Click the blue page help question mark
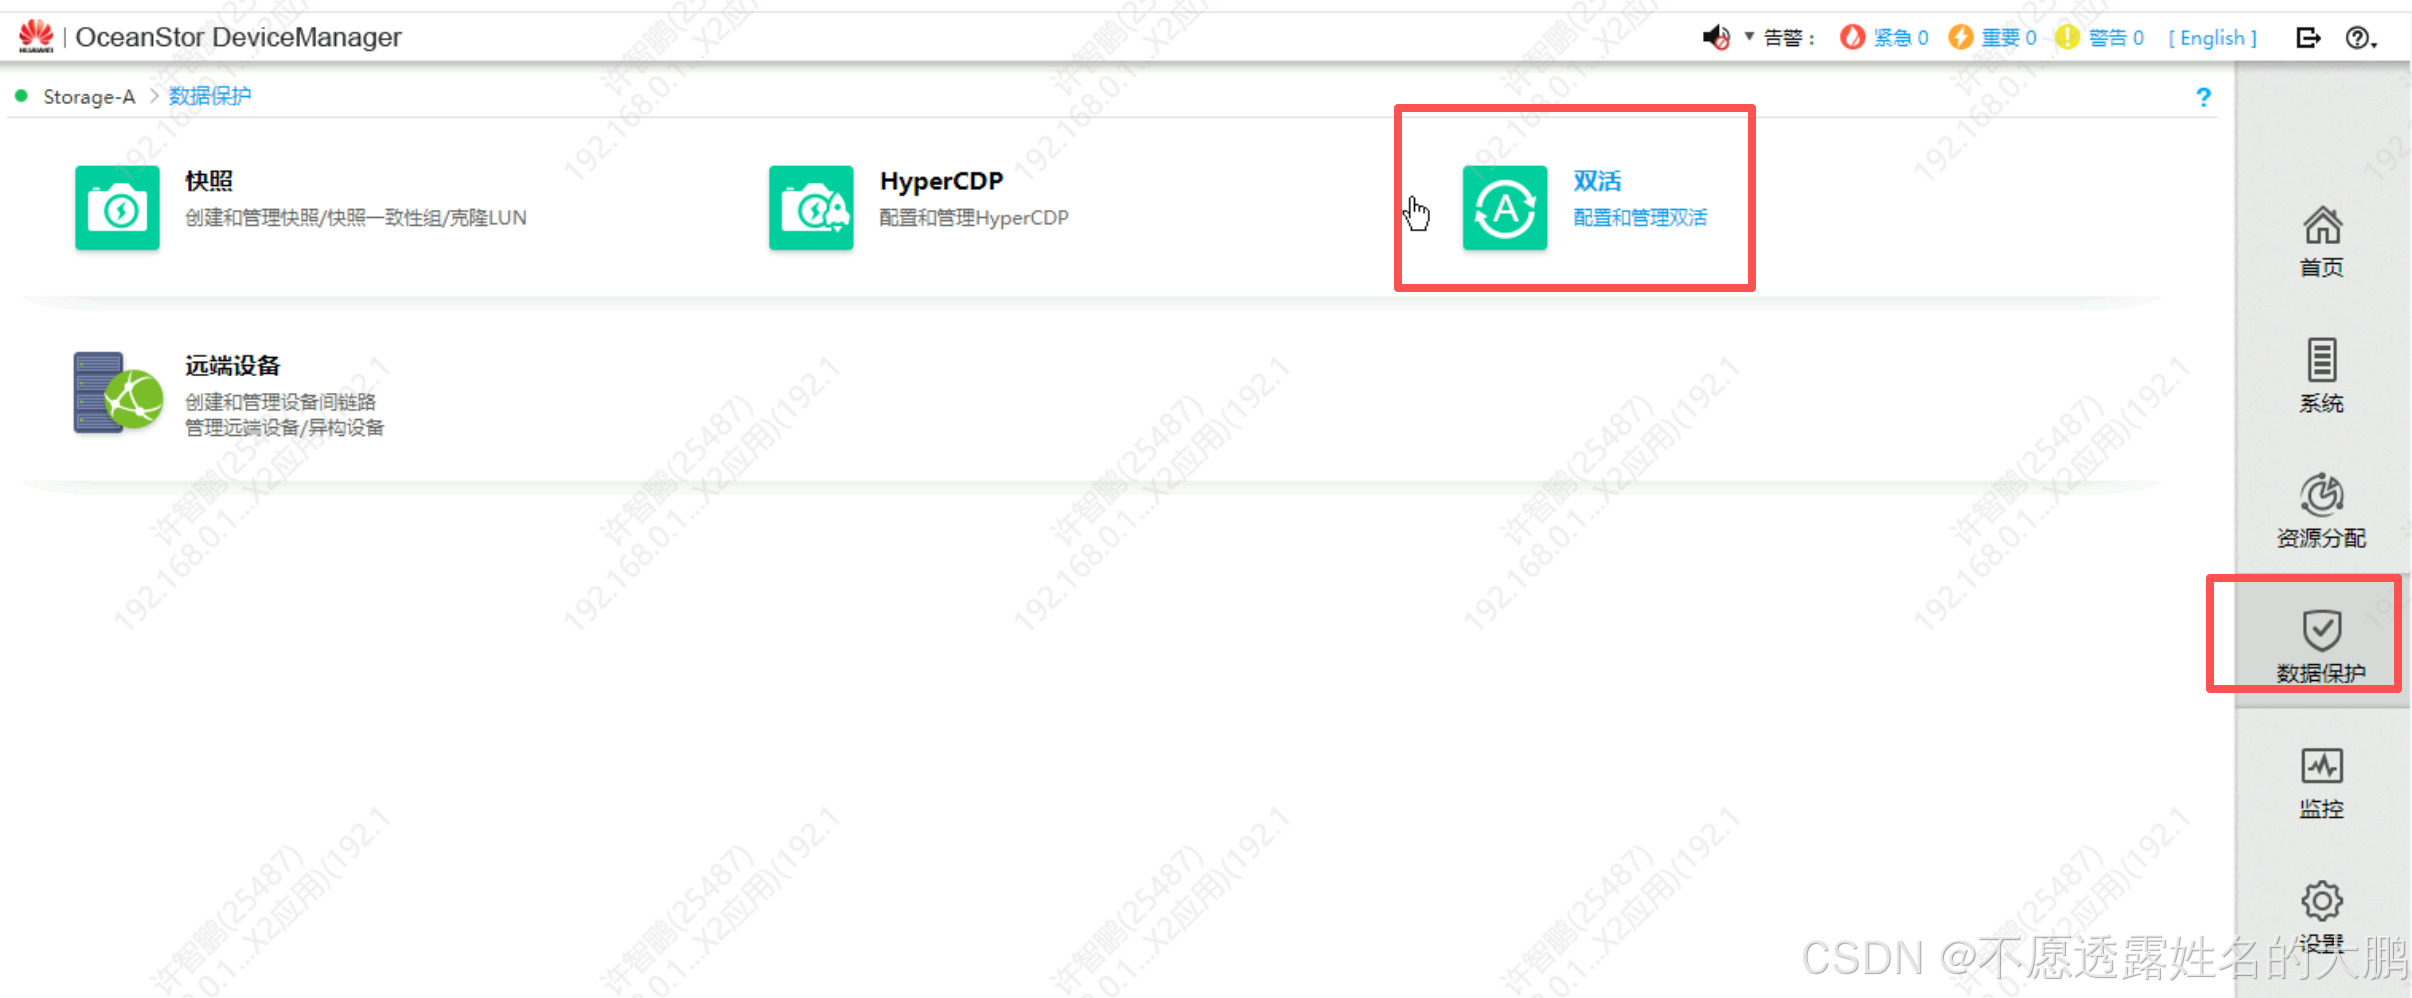This screenshot has height=998, width=2412. (x=2203, y=97)
